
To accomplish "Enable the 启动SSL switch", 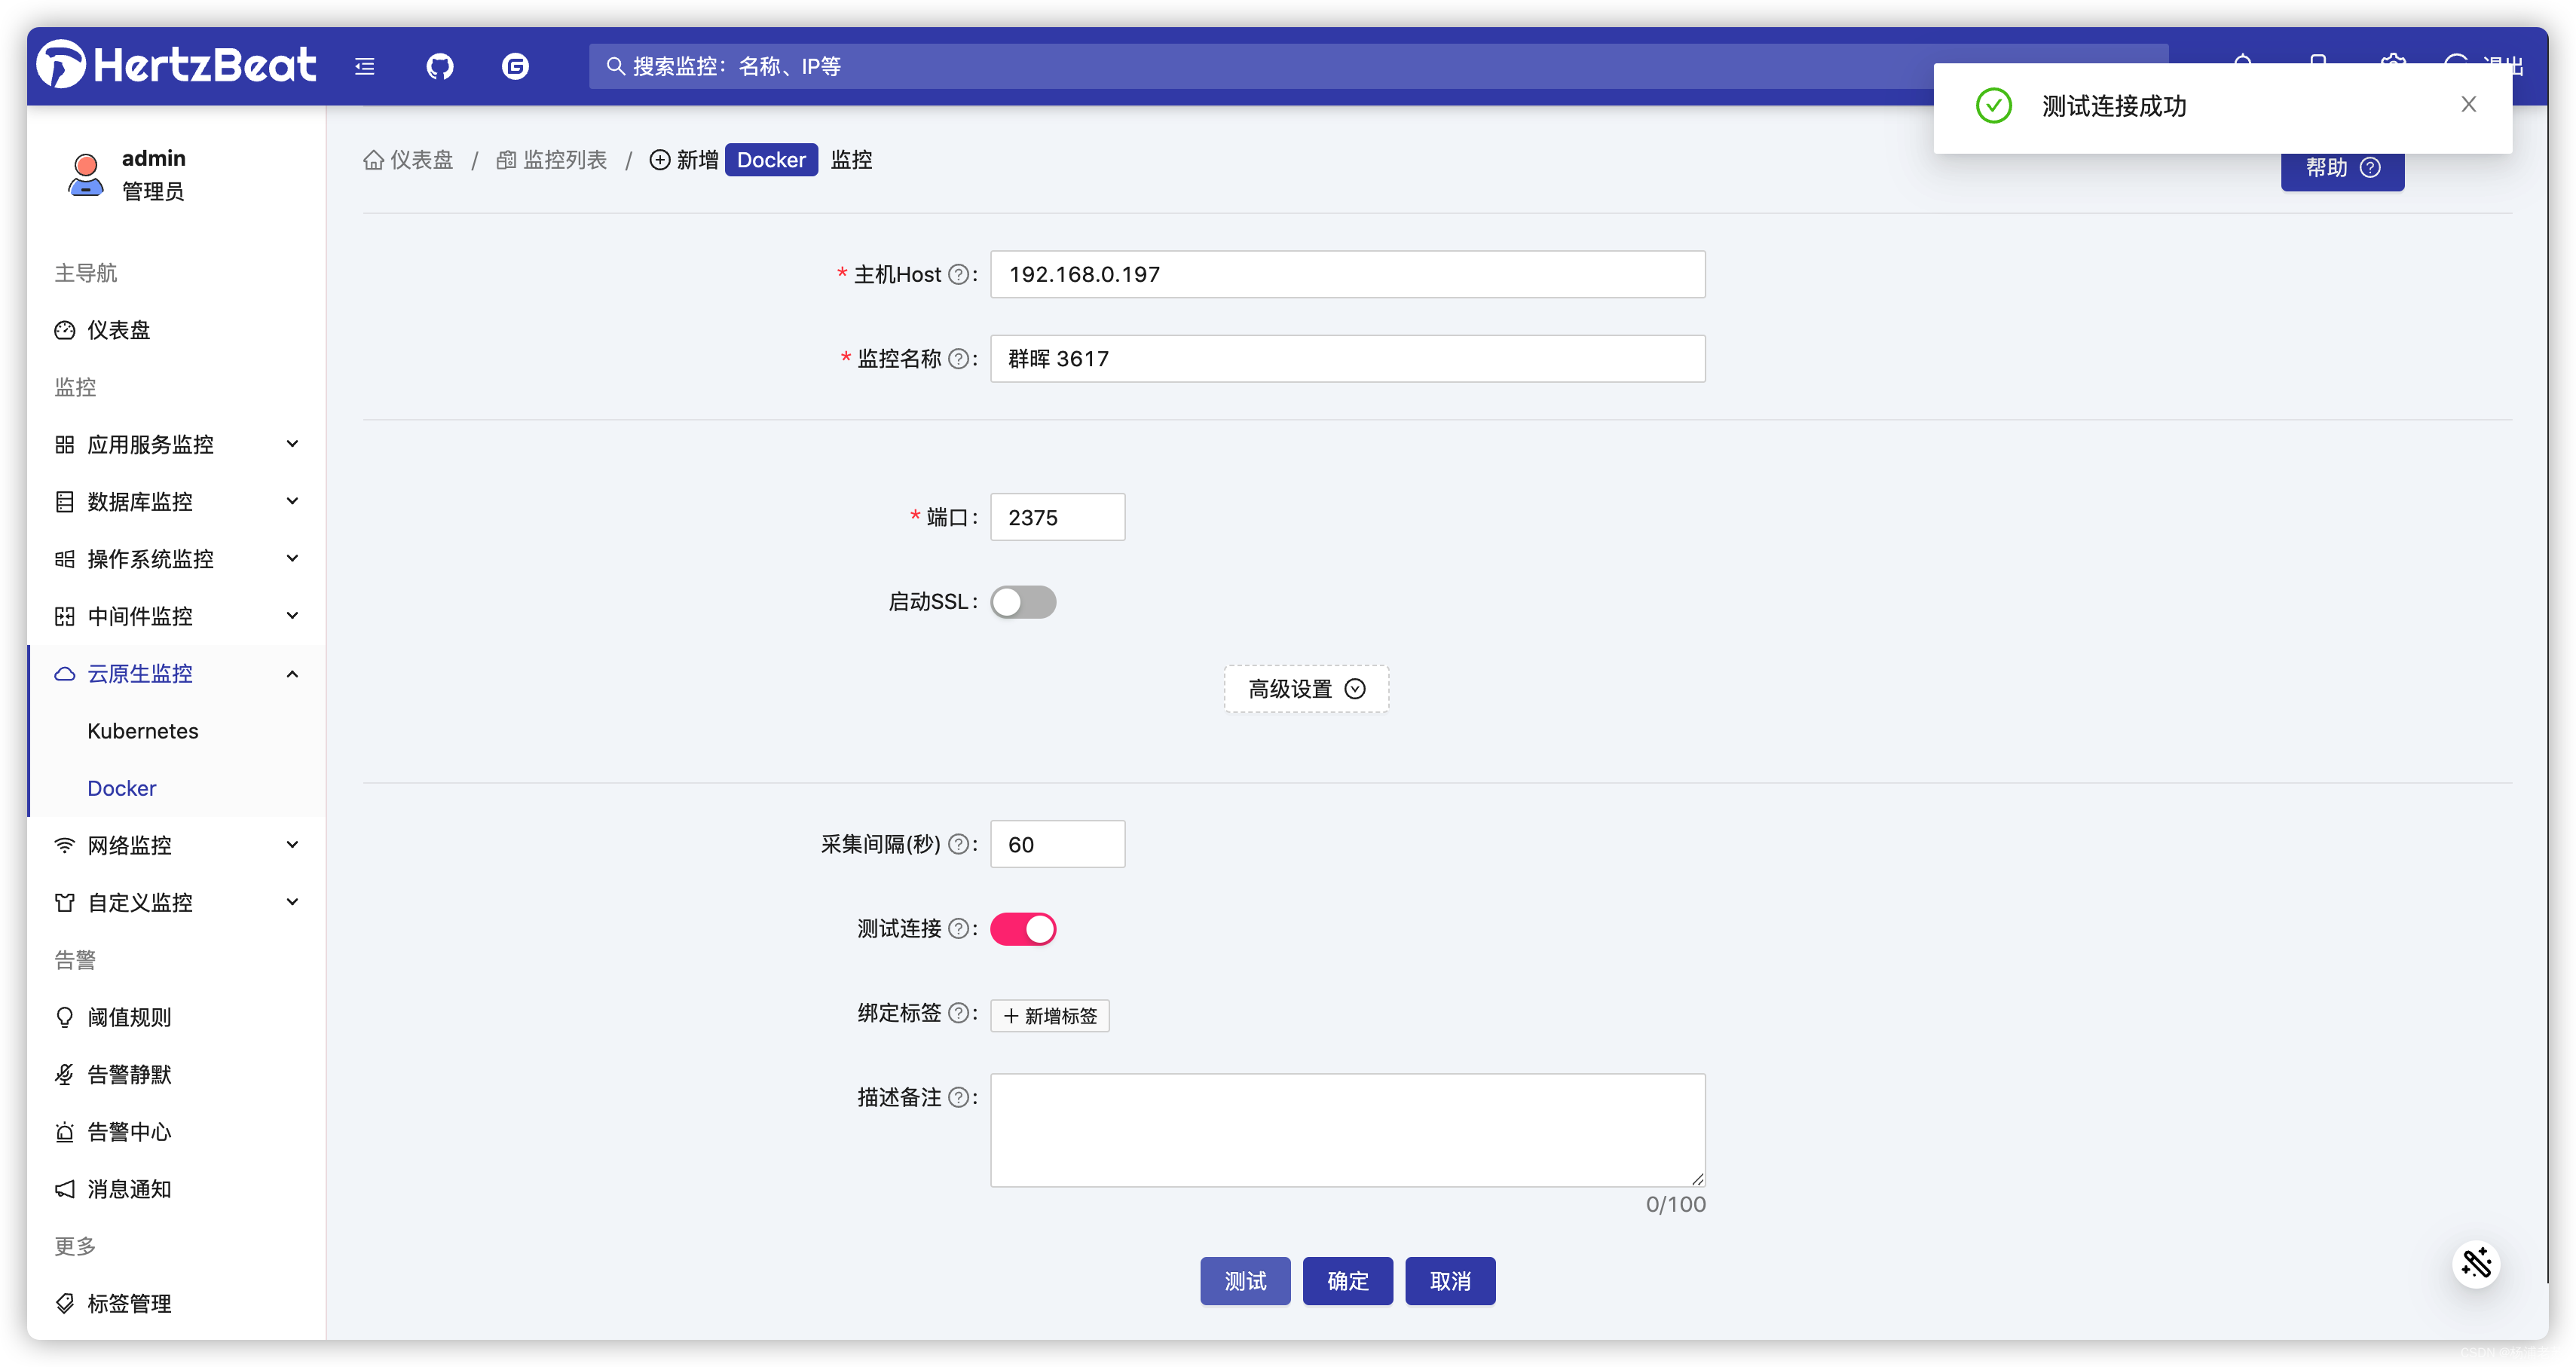I will 1022,602.
